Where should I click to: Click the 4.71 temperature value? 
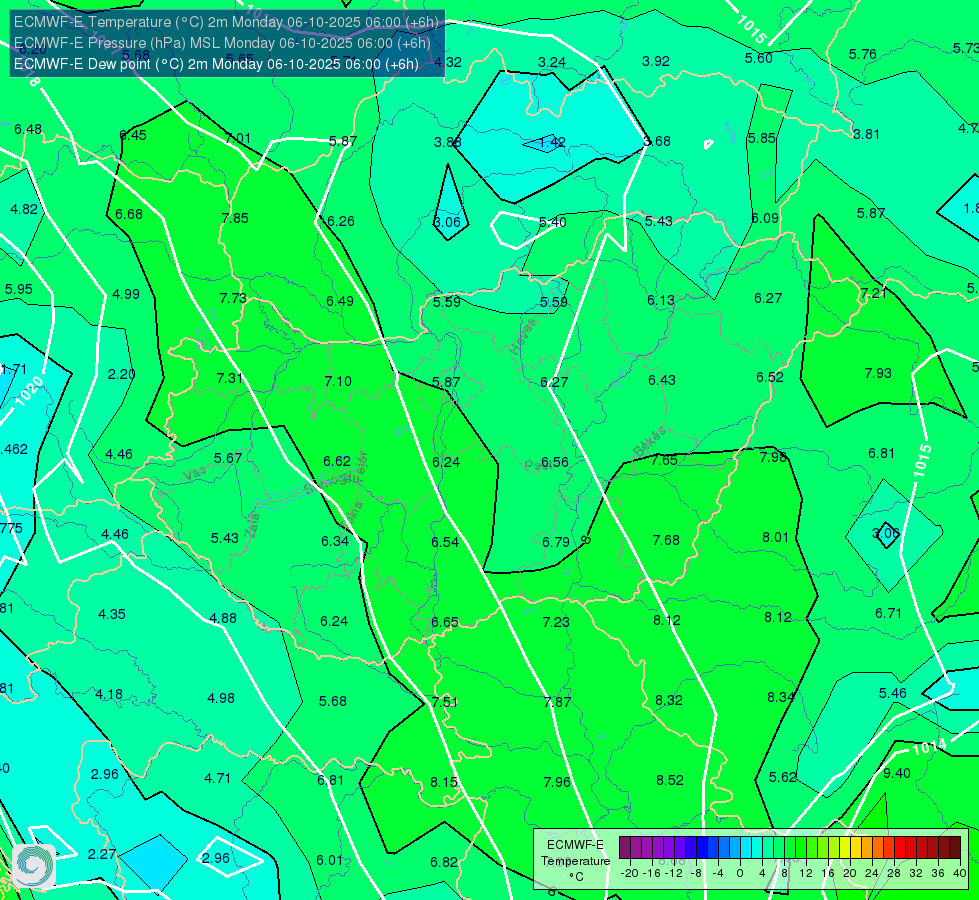tap(217, 778)
